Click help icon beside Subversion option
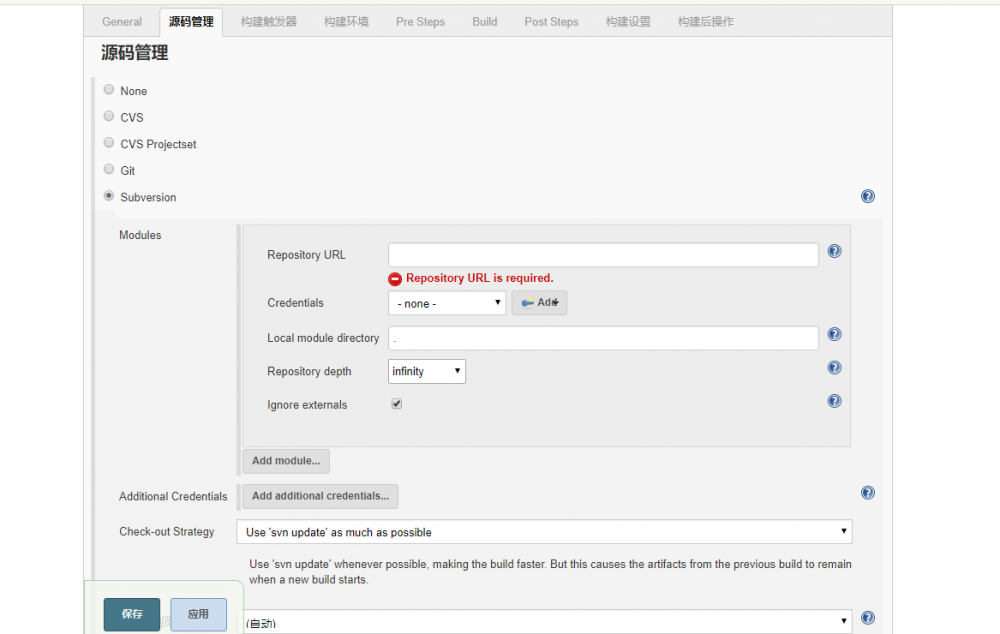The height and width of the screenshot is (634, 1000). (867, 196)
